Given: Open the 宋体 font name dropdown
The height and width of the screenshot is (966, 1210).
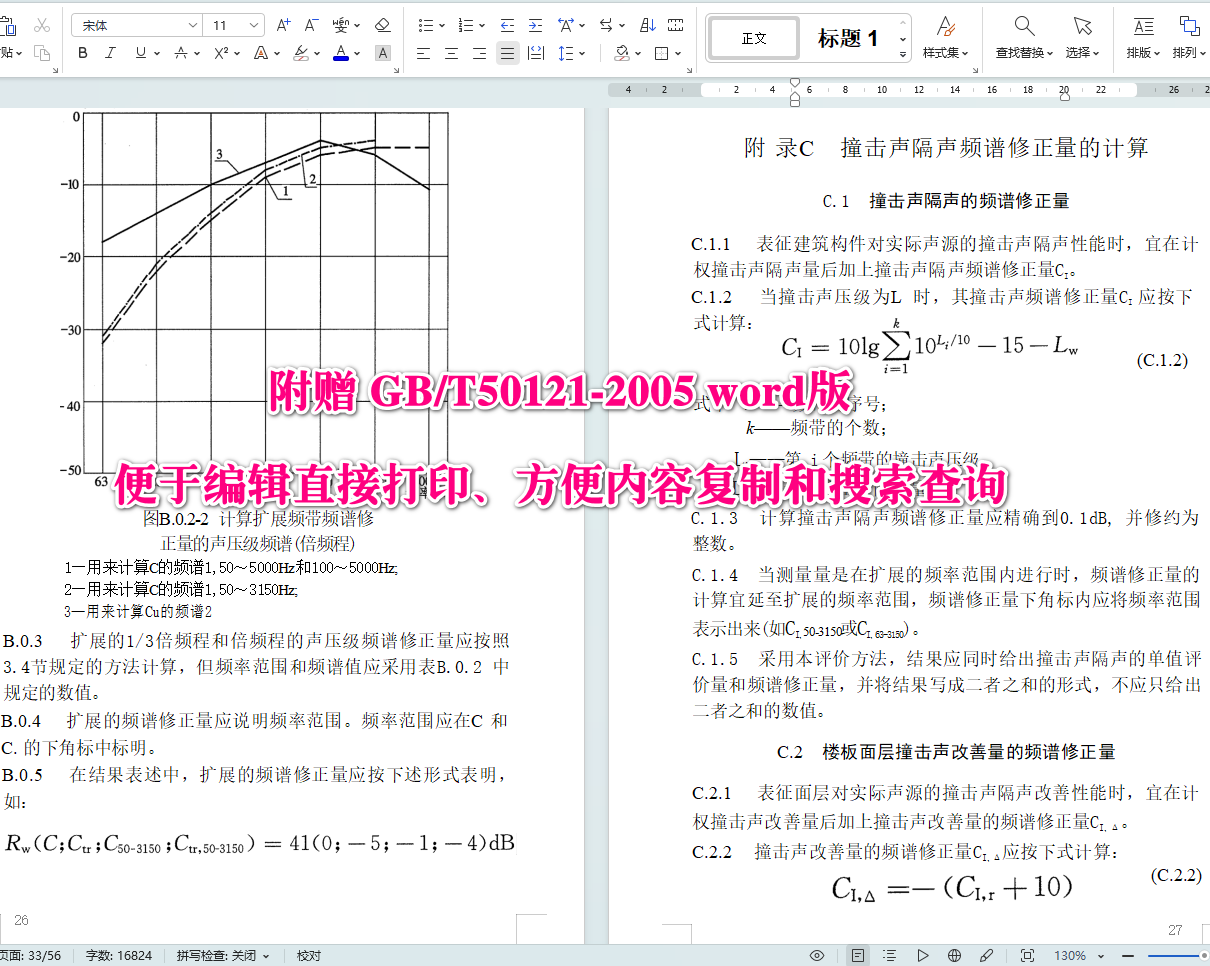Looking at the screenshot, I should tap(135, 23).
